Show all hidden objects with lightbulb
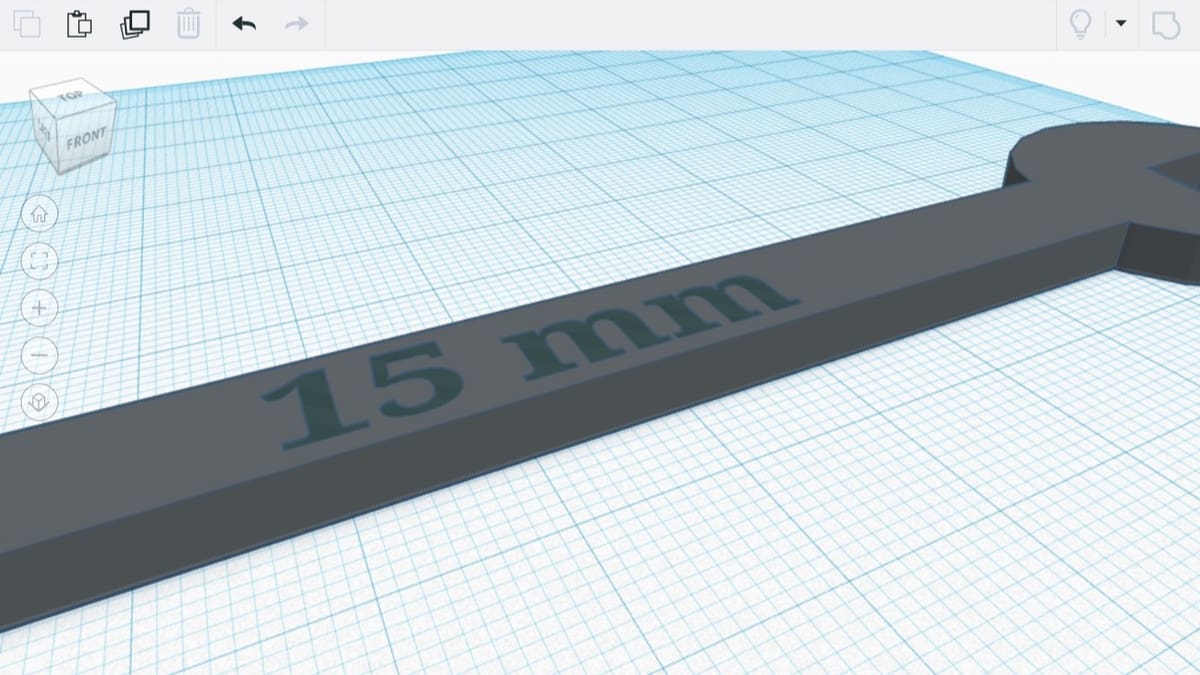This screenshot has width=1200, height=675. pyautogui.click(x=1080, y=23)
